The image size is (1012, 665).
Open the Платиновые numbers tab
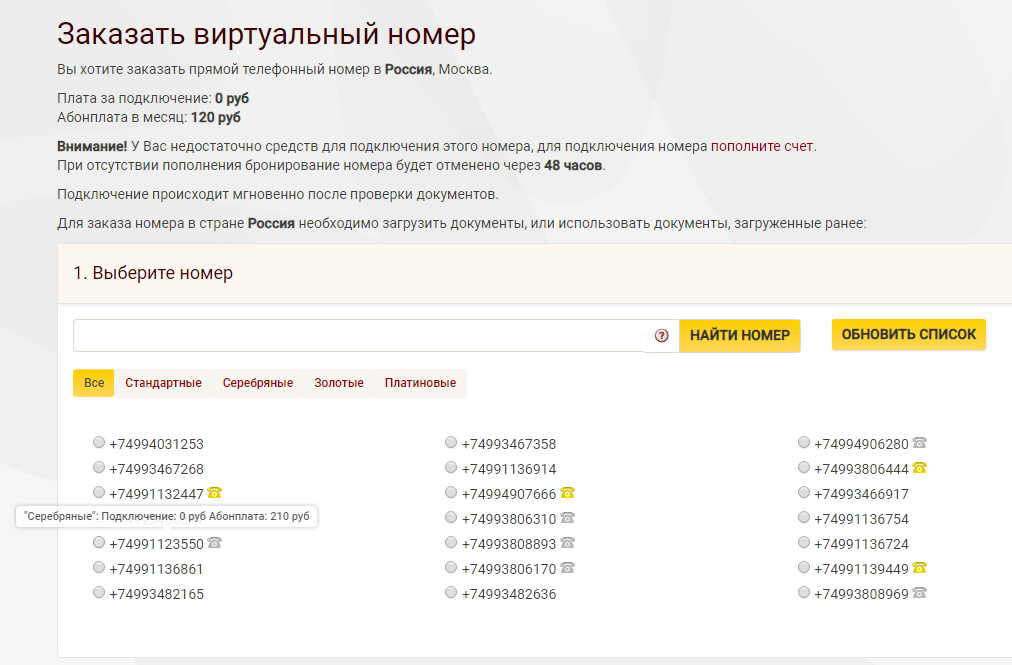click(x=420, y=383)
